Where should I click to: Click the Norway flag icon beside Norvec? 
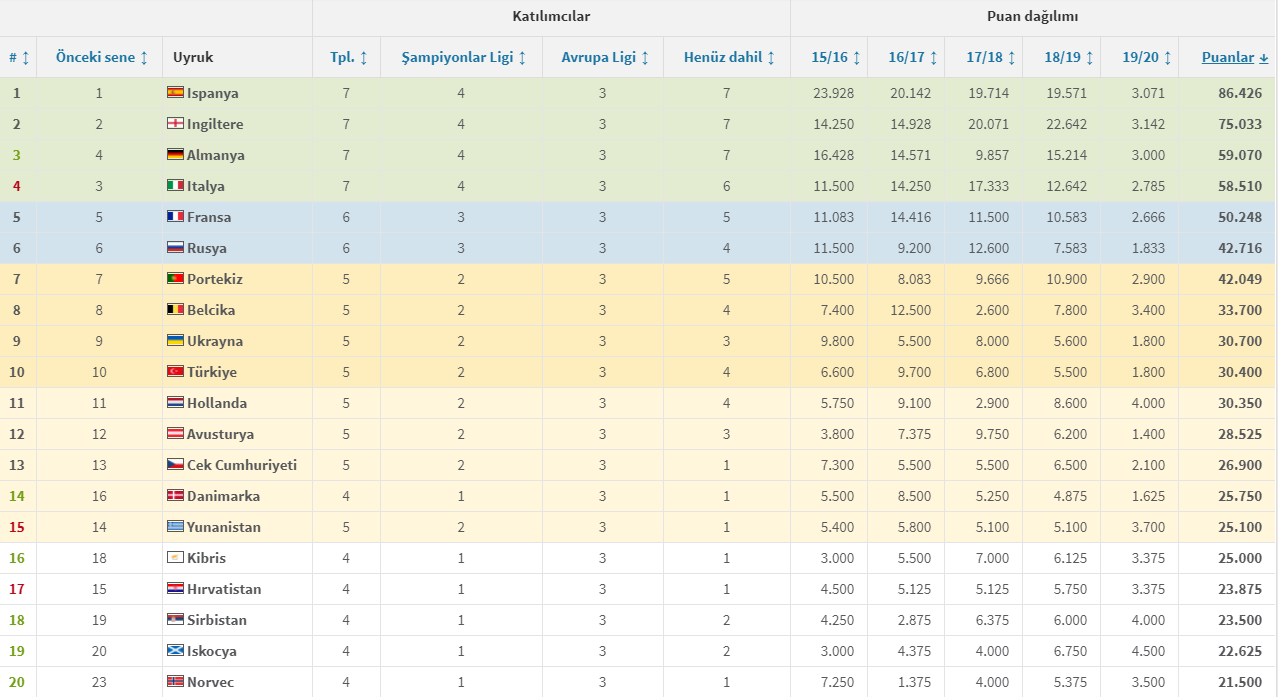point(174,682)
